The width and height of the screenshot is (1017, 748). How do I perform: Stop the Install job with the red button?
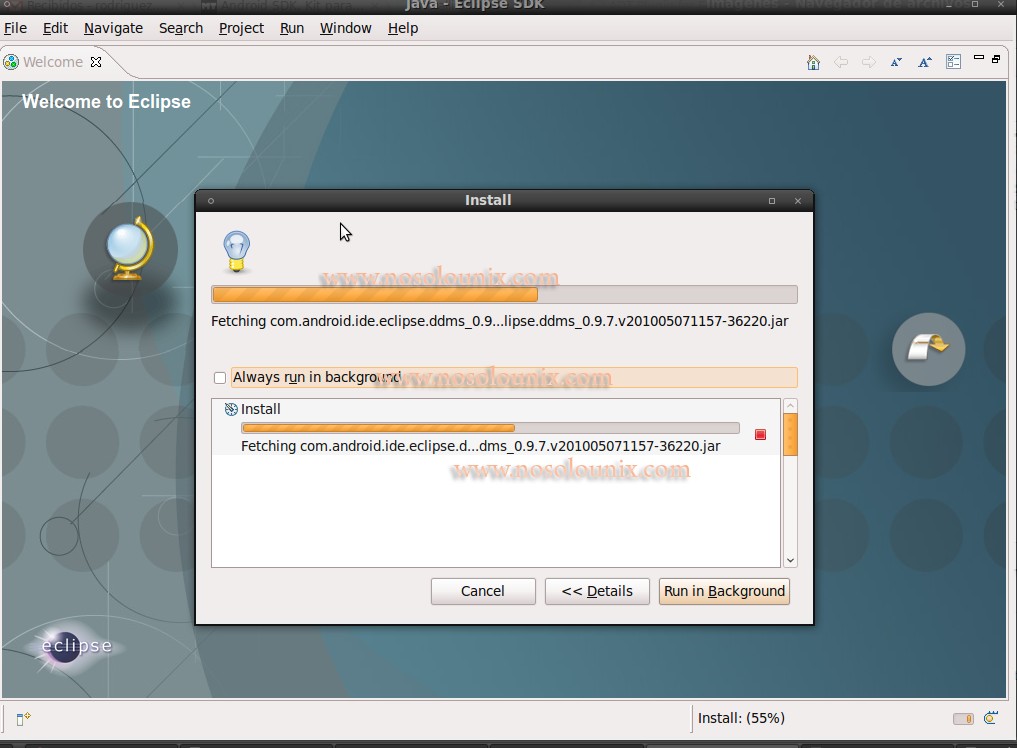pos(760,435)
